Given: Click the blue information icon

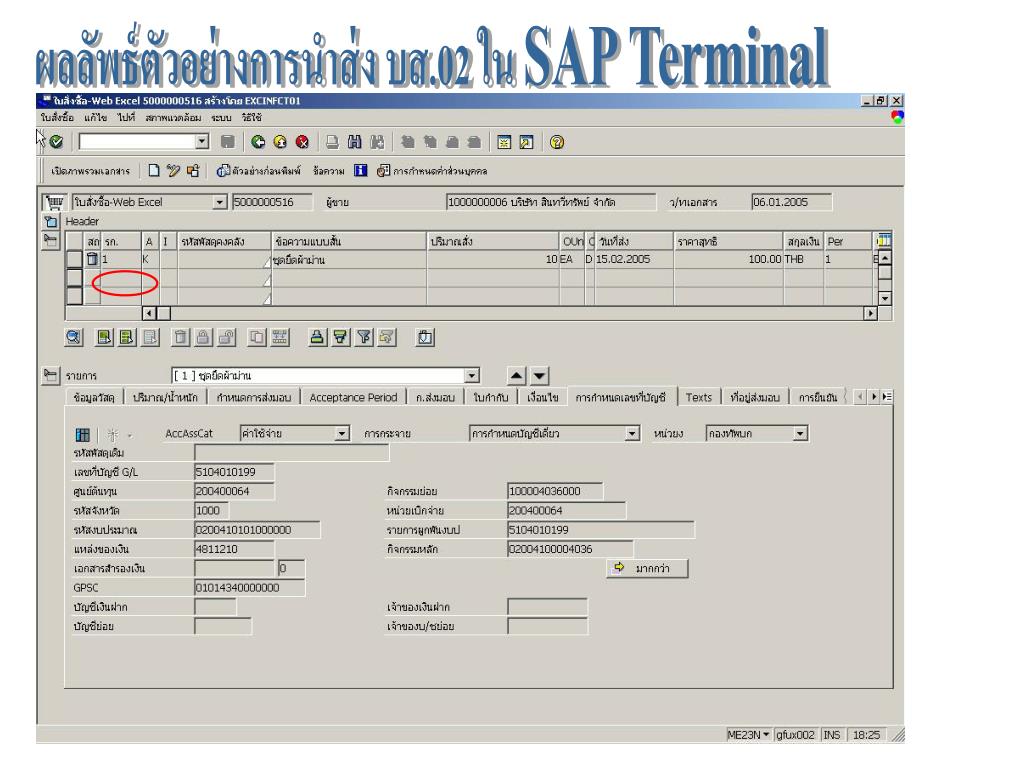Looking at the screenshot, I should [x=360, y=170].
